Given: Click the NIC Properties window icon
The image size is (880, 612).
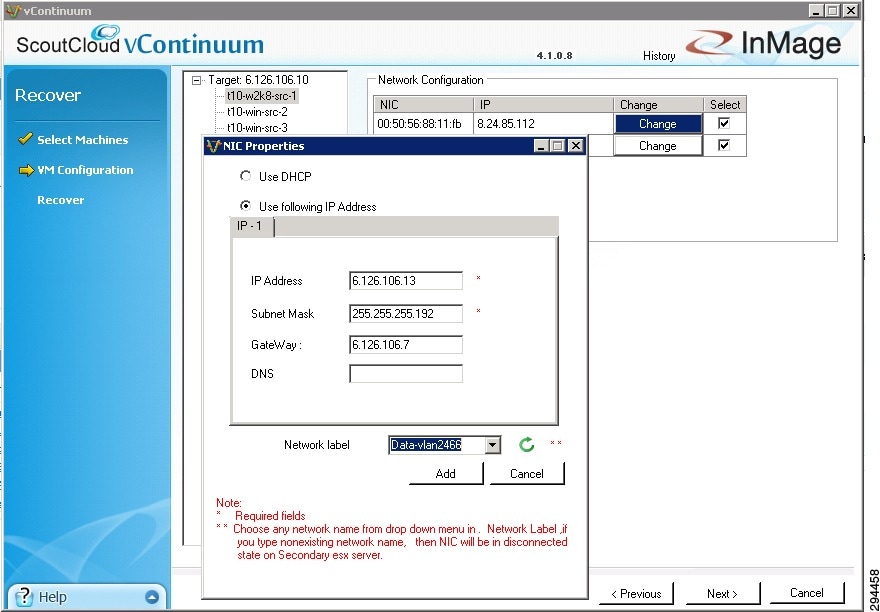Looking at the screenshot, I should coord(213,146).
